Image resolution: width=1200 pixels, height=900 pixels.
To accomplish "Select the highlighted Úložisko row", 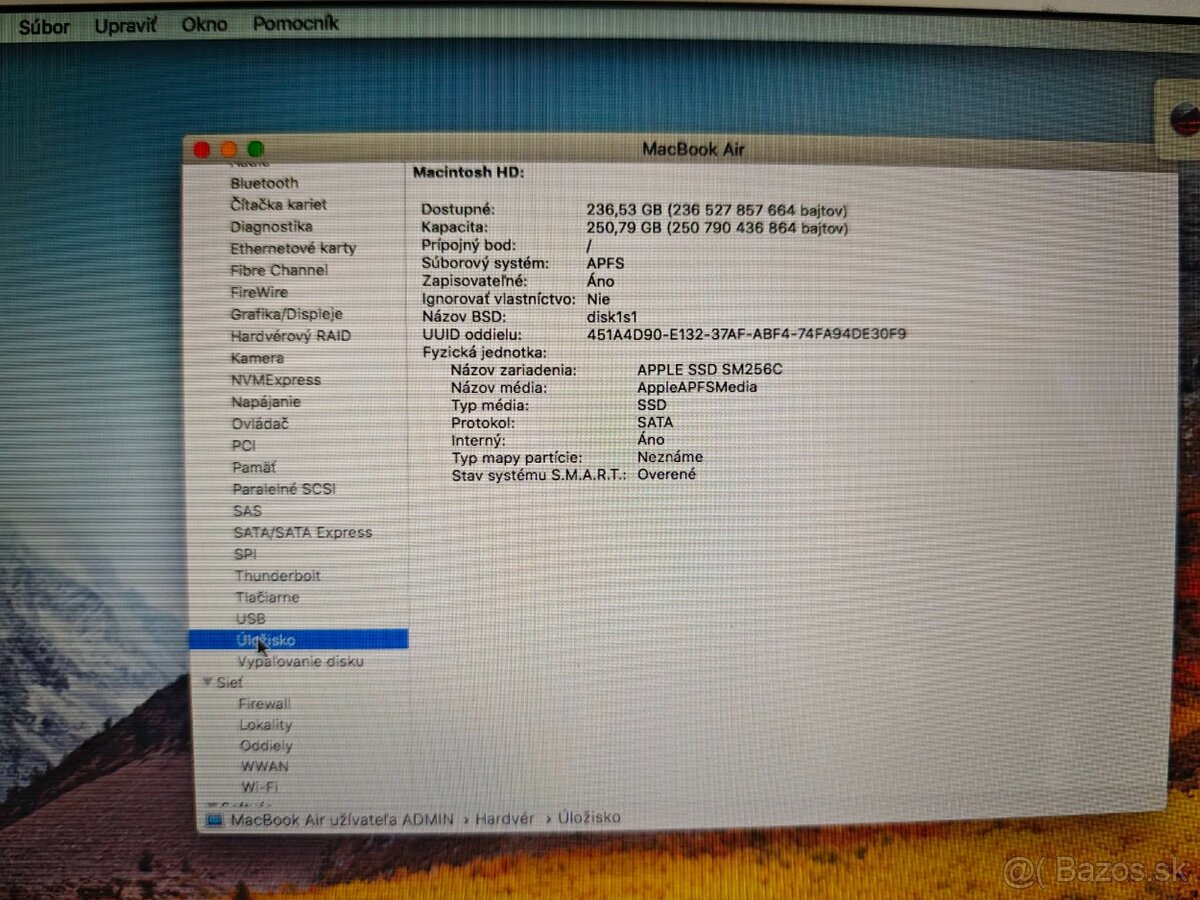I will point(298,640).
